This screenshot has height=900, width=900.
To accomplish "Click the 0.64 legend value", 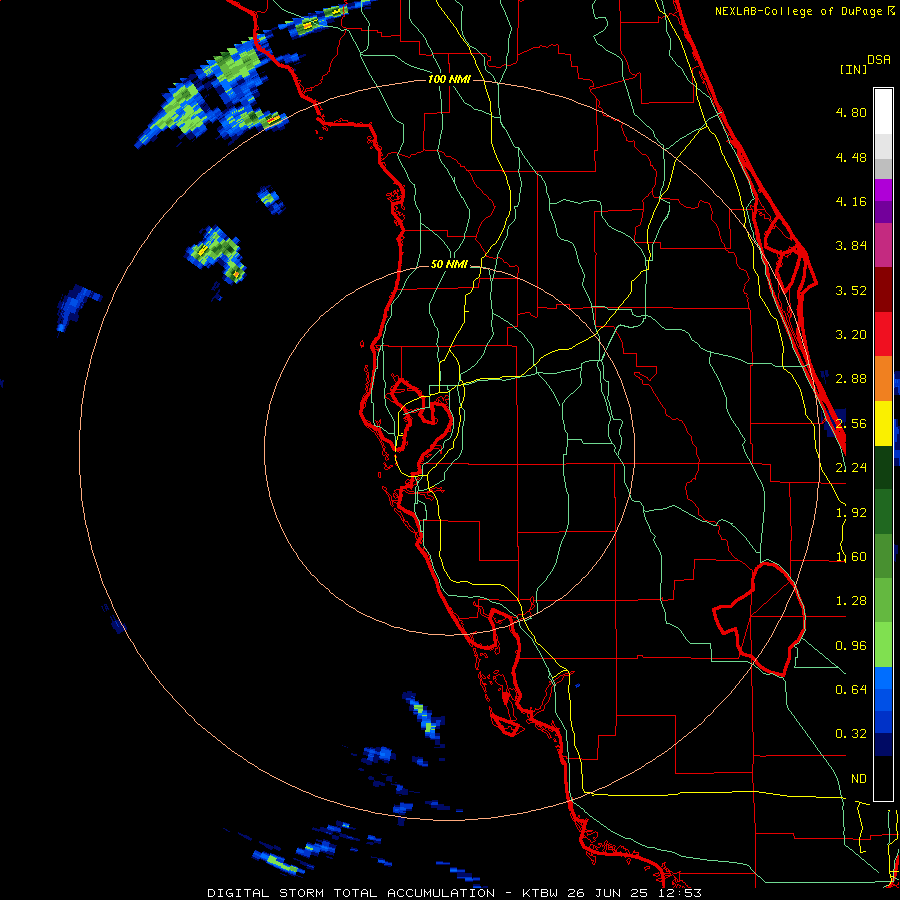I will click(851, 690).
